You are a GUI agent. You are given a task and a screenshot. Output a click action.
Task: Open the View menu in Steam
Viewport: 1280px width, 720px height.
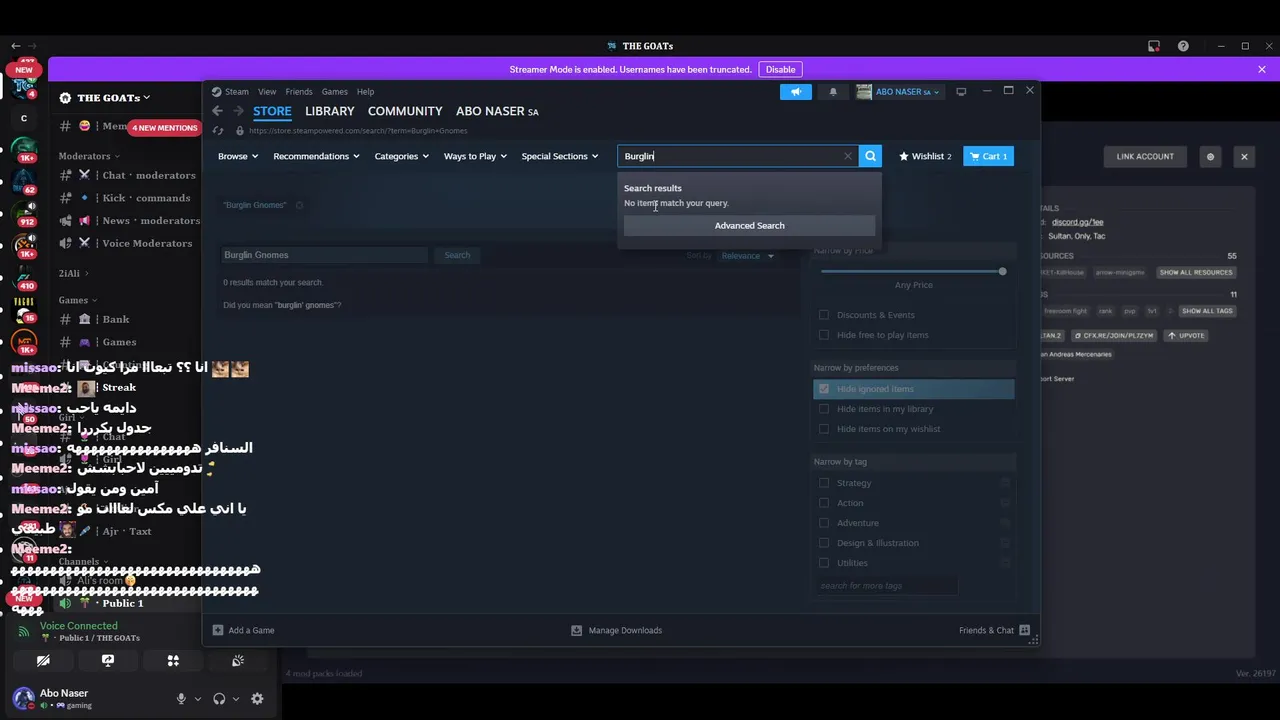pos(267,92)
